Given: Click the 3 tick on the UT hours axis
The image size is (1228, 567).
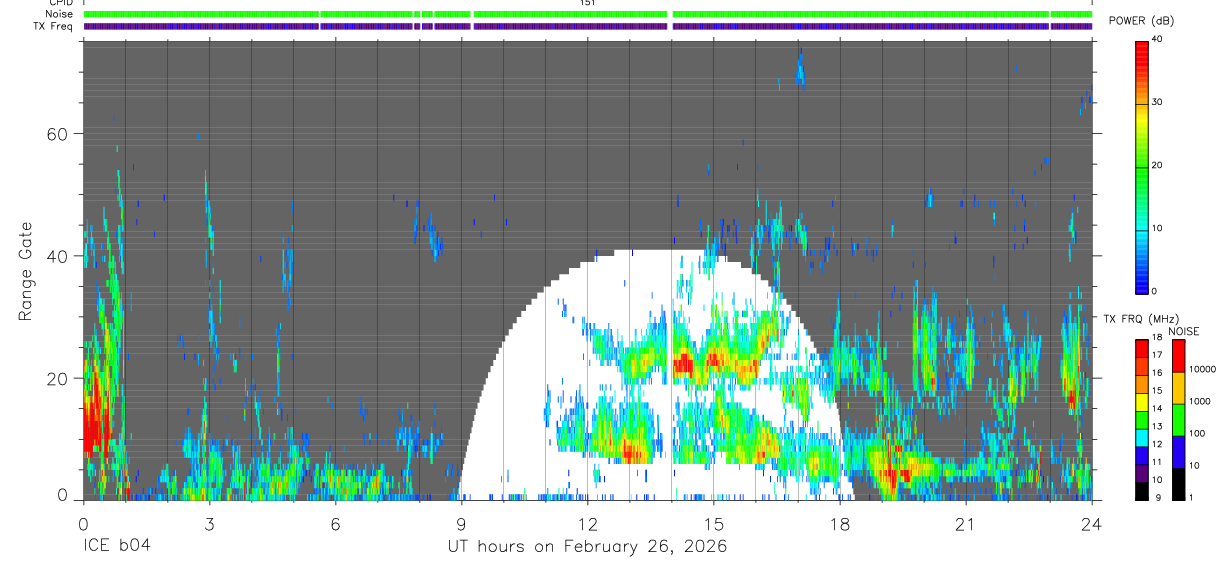Looking at the screenshot, I should point(209,524).
